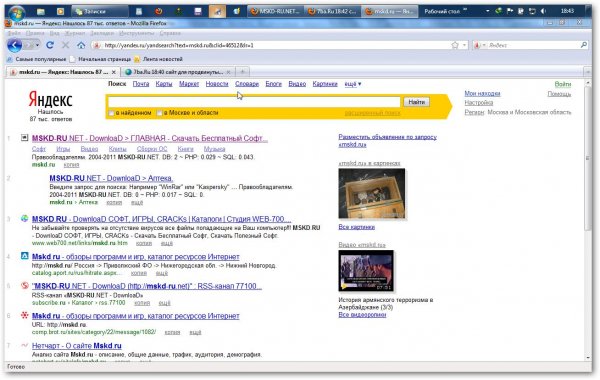Screen dimensions: 600x380
Task: Click the Firefox URL address field
Action: [x=276, y=45]
